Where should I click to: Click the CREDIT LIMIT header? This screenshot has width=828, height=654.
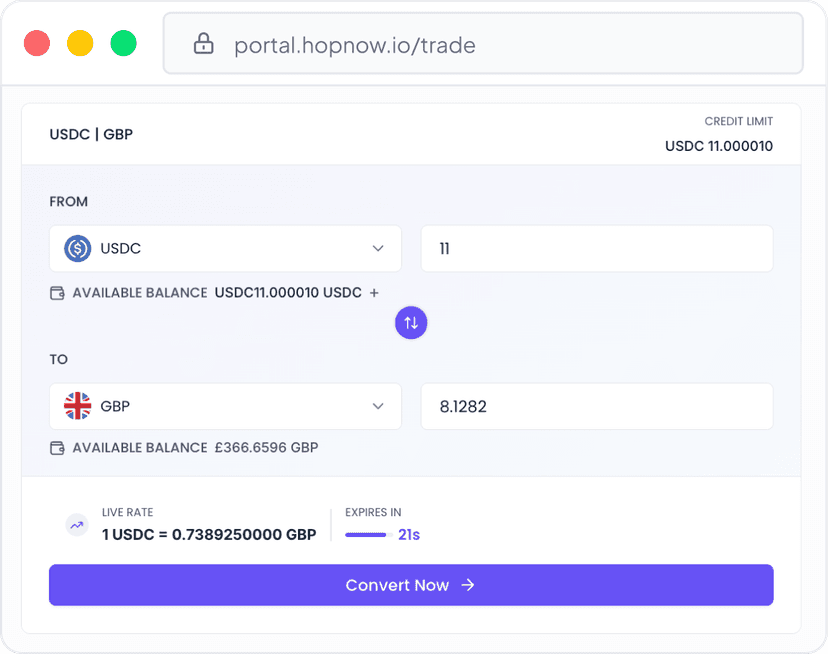tap(739, 121)
